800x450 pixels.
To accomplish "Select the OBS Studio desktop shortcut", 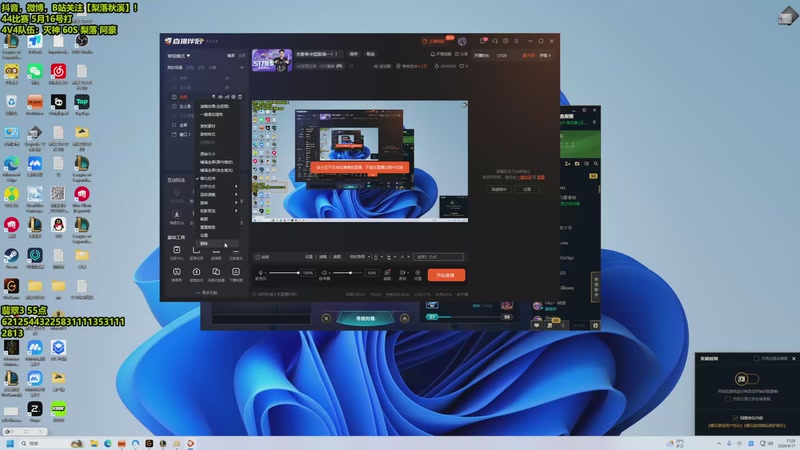I will [82, 41].
